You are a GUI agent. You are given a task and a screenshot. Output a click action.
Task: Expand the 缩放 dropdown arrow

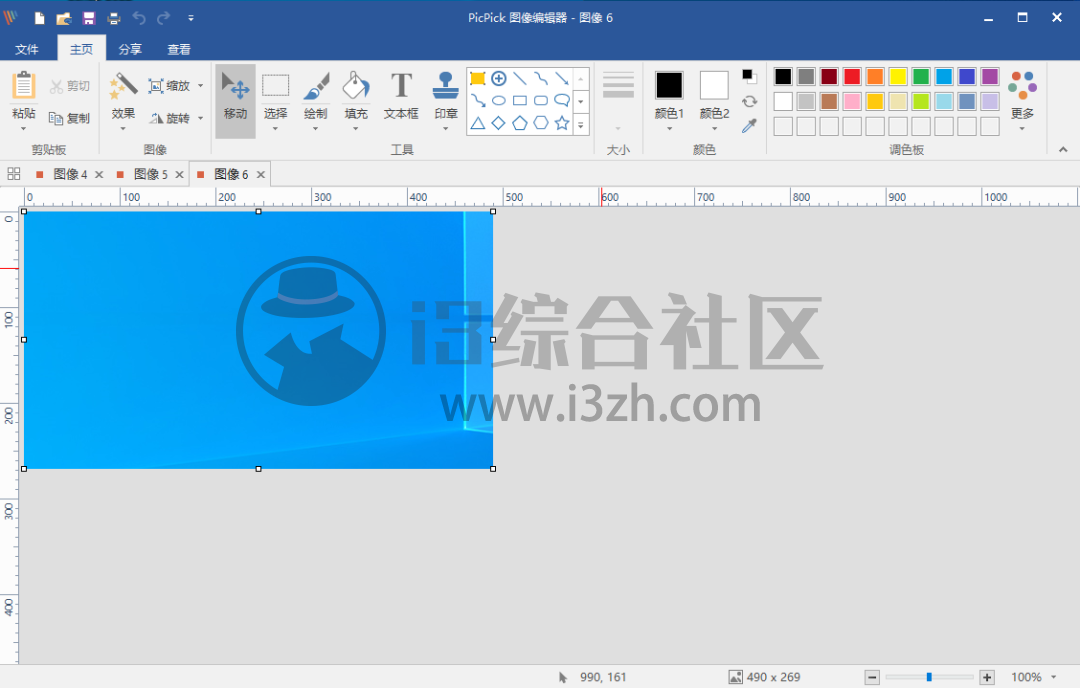(200, 86)
